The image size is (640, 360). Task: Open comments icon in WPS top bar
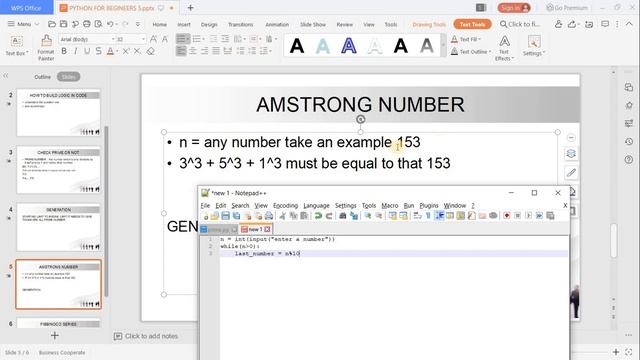pyautogui.click(x=605, y=24)
